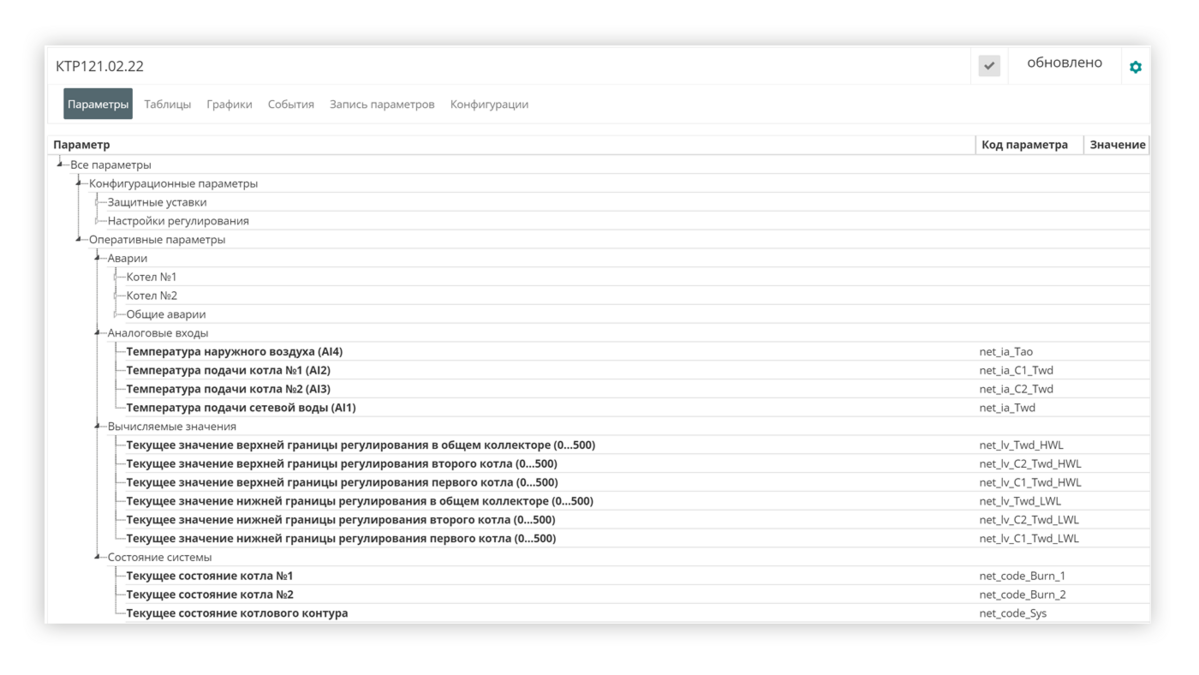Click the КТР121.02.22 device title
Viewport: 1199px width, 675px height.
(99, 66)
